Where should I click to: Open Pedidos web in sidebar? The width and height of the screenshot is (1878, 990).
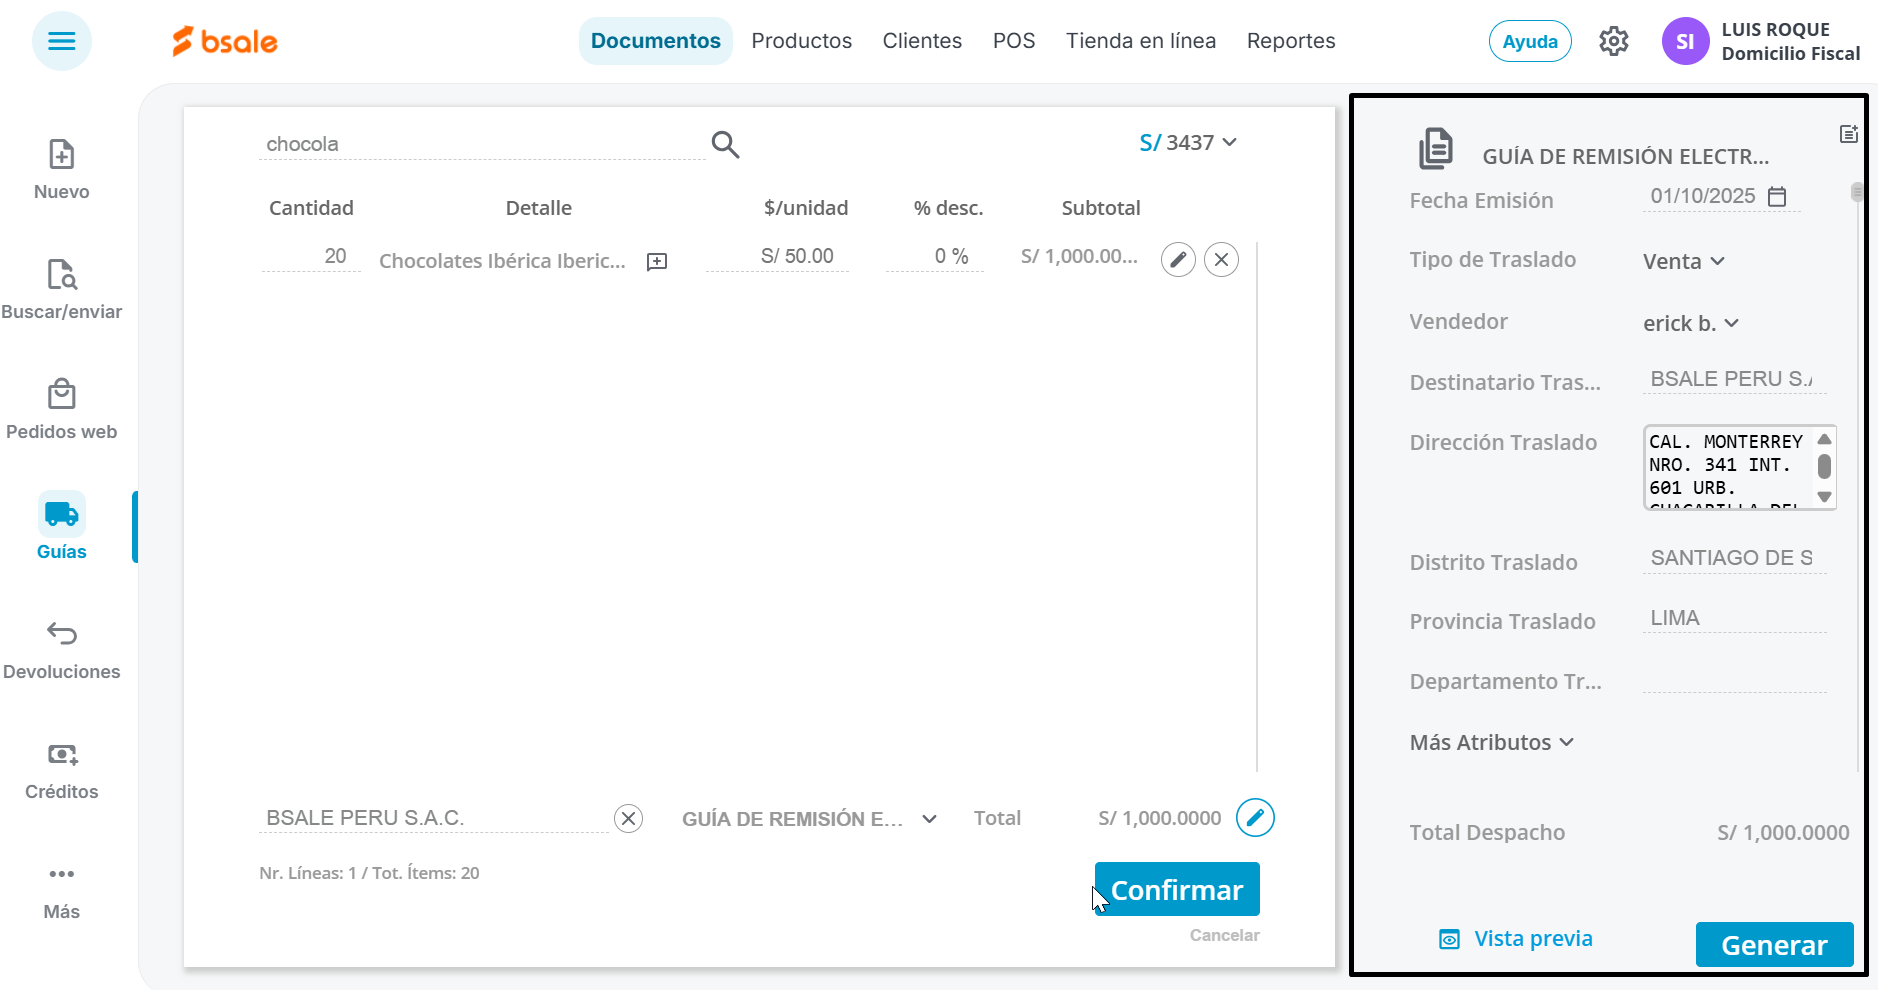(x=62, y=410)
